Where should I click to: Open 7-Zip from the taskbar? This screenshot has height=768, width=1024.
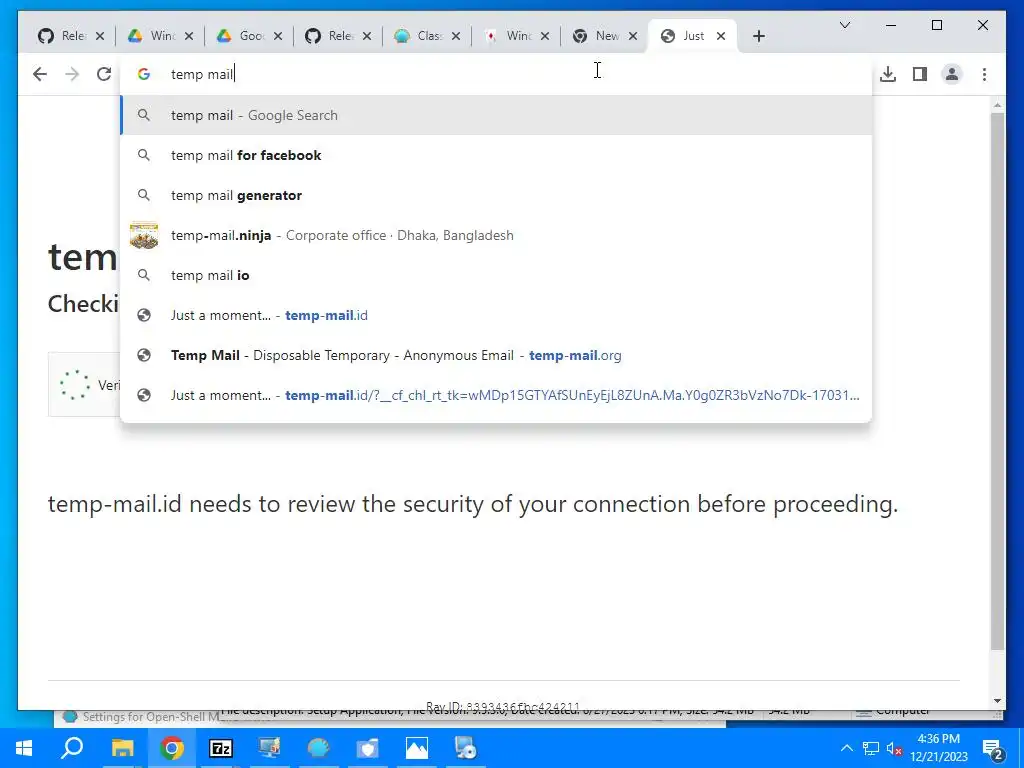tap(221, 748)
